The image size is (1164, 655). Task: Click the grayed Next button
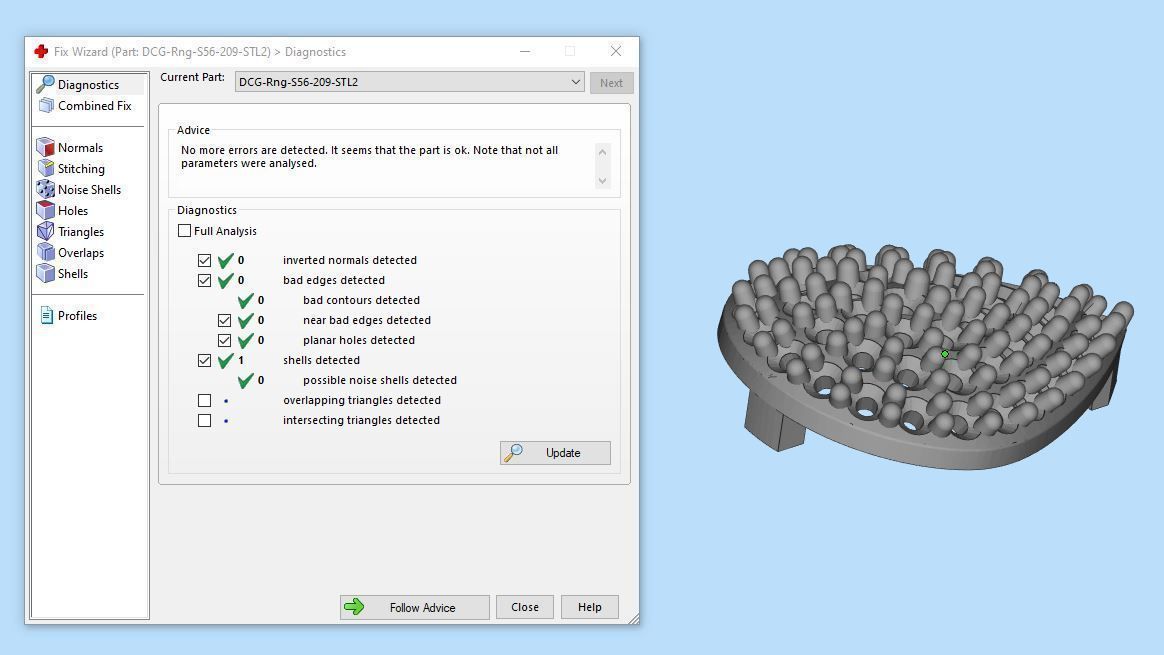[612, 82]
